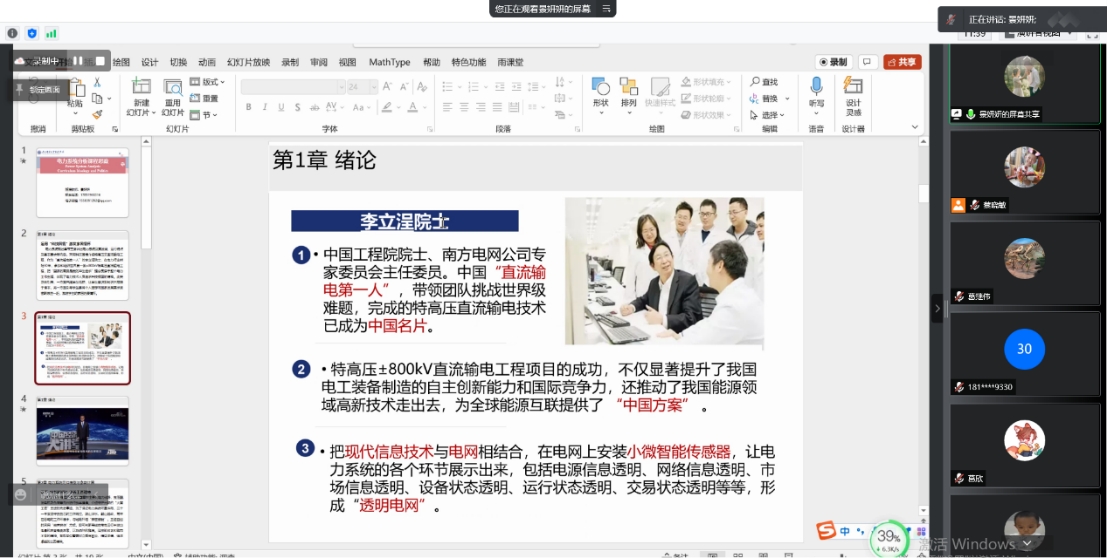Open the font size 24 dropdown
Viewport: 1108px width, 558px height.
click(x=373, y=87)
